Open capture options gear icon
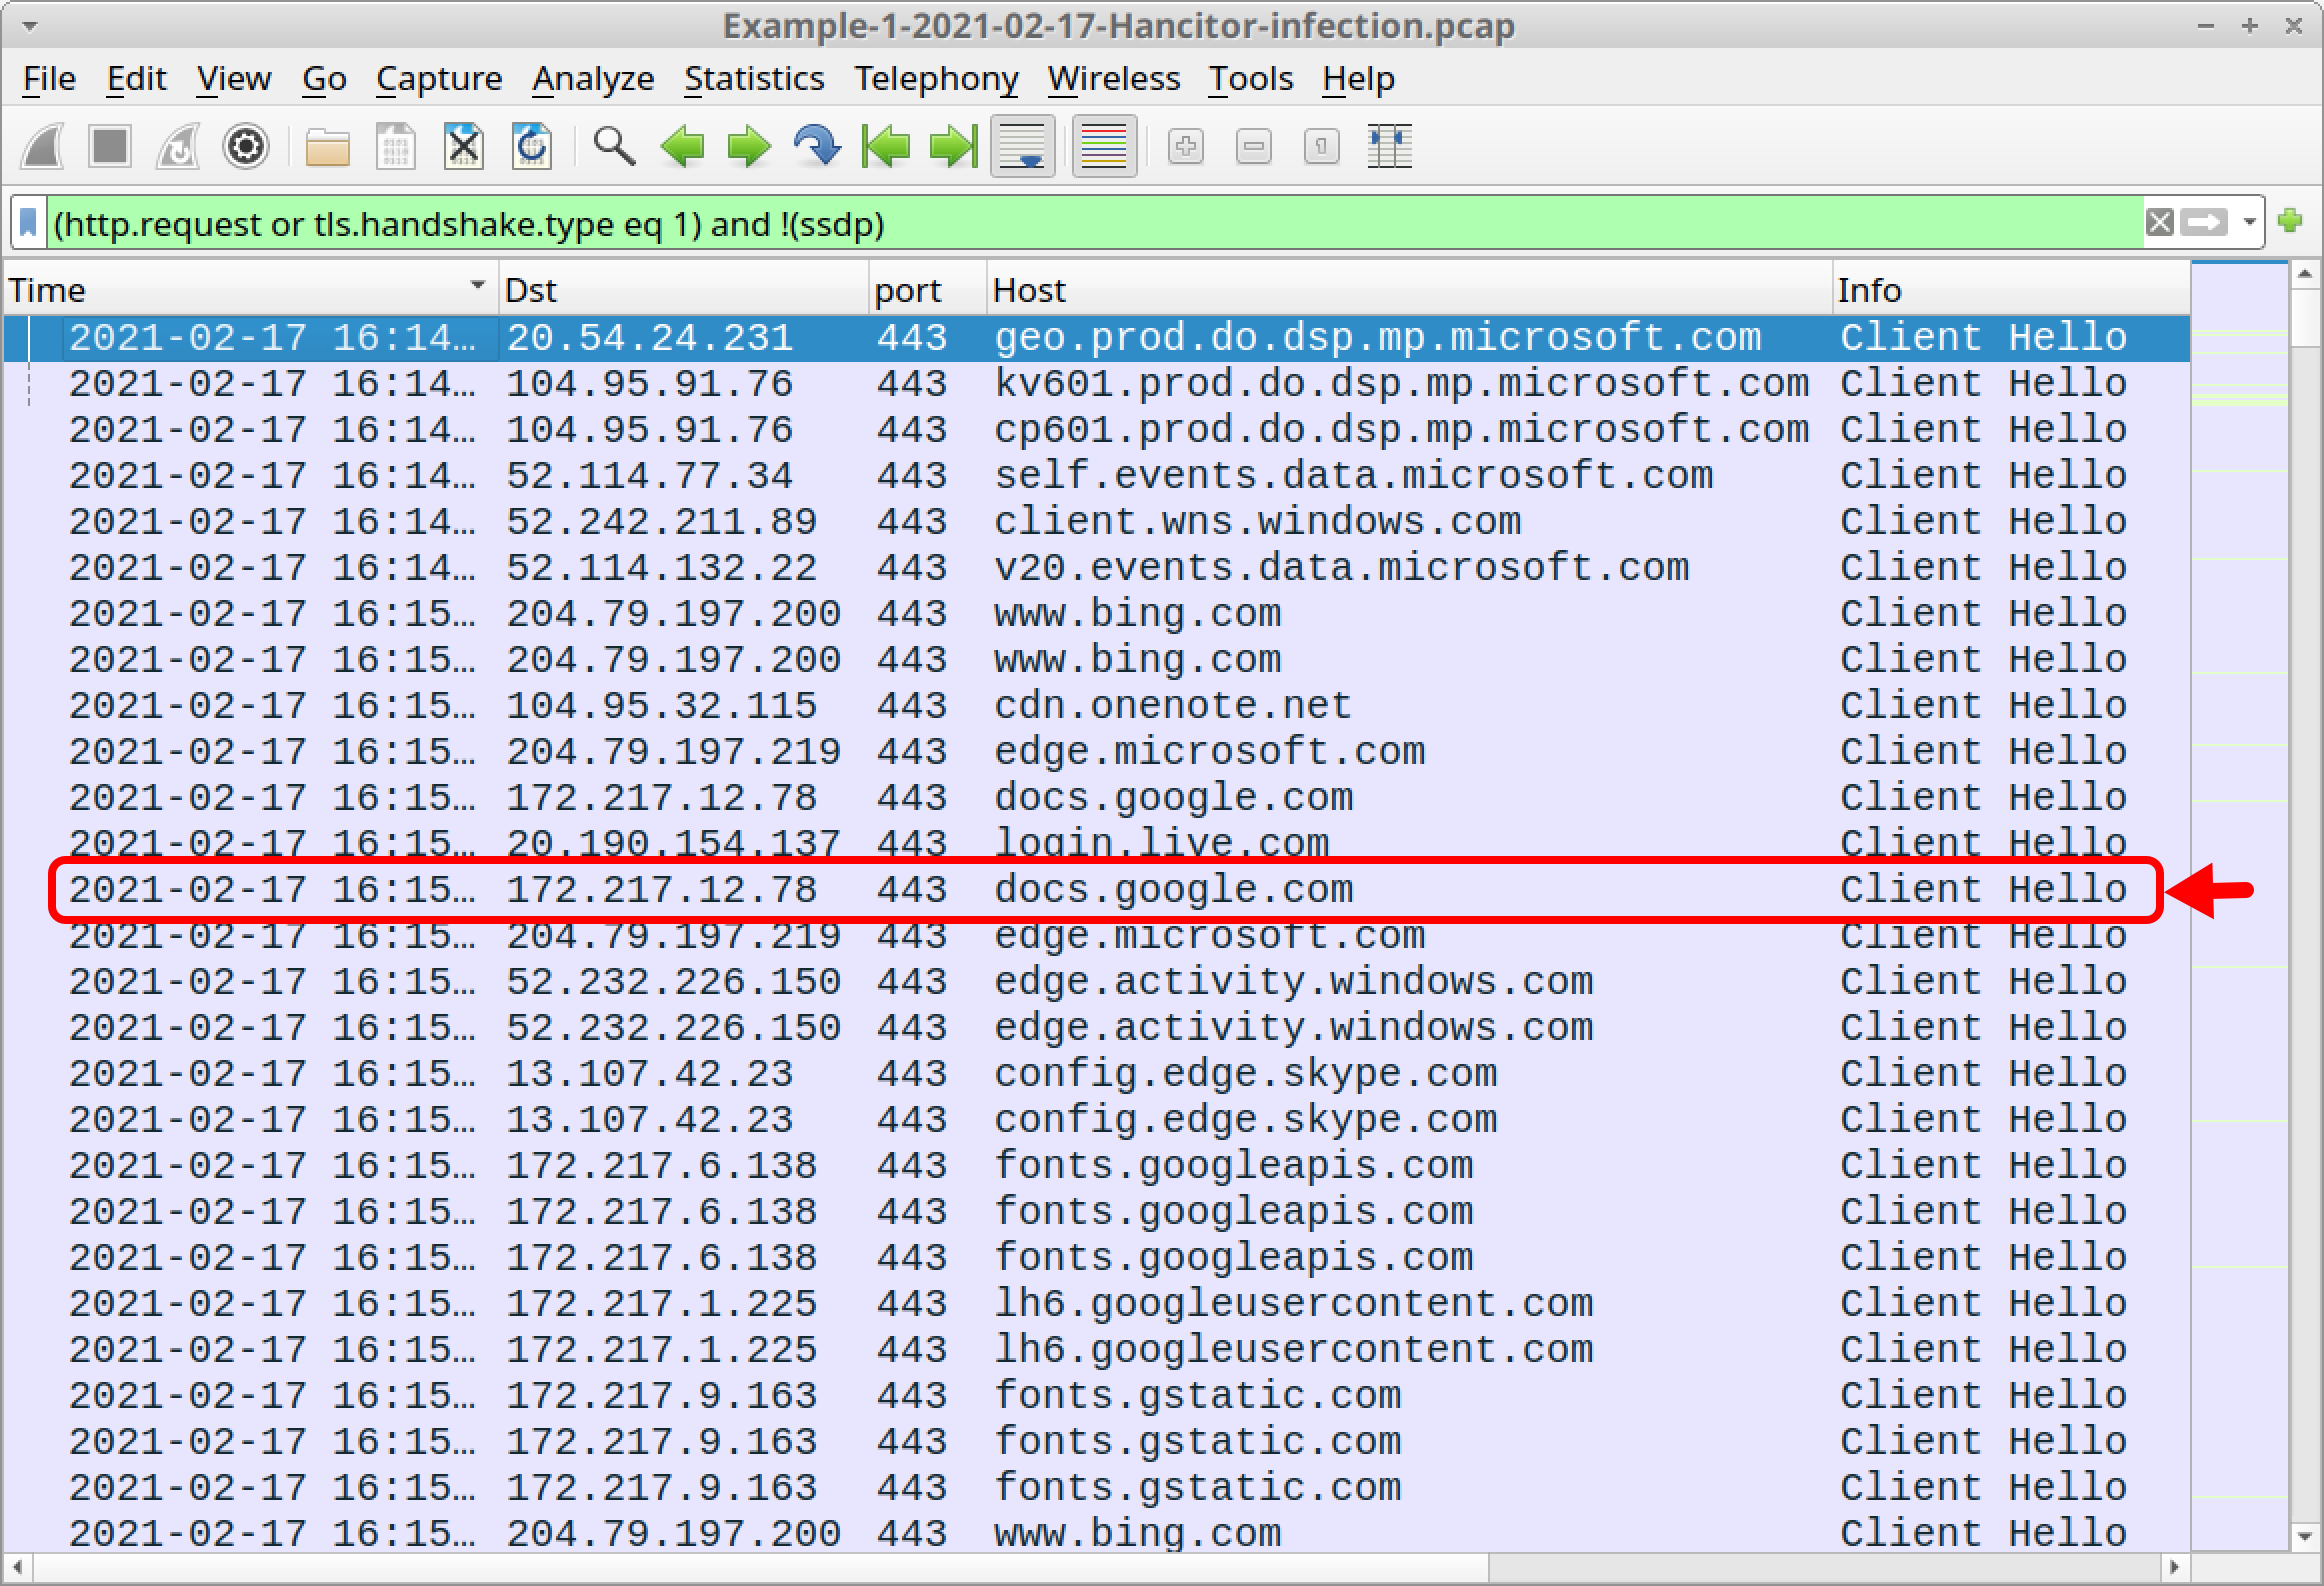Image resolution: width=2324 pixels, height=1586 pixels. pyautogui.click(x=246, y=147)
